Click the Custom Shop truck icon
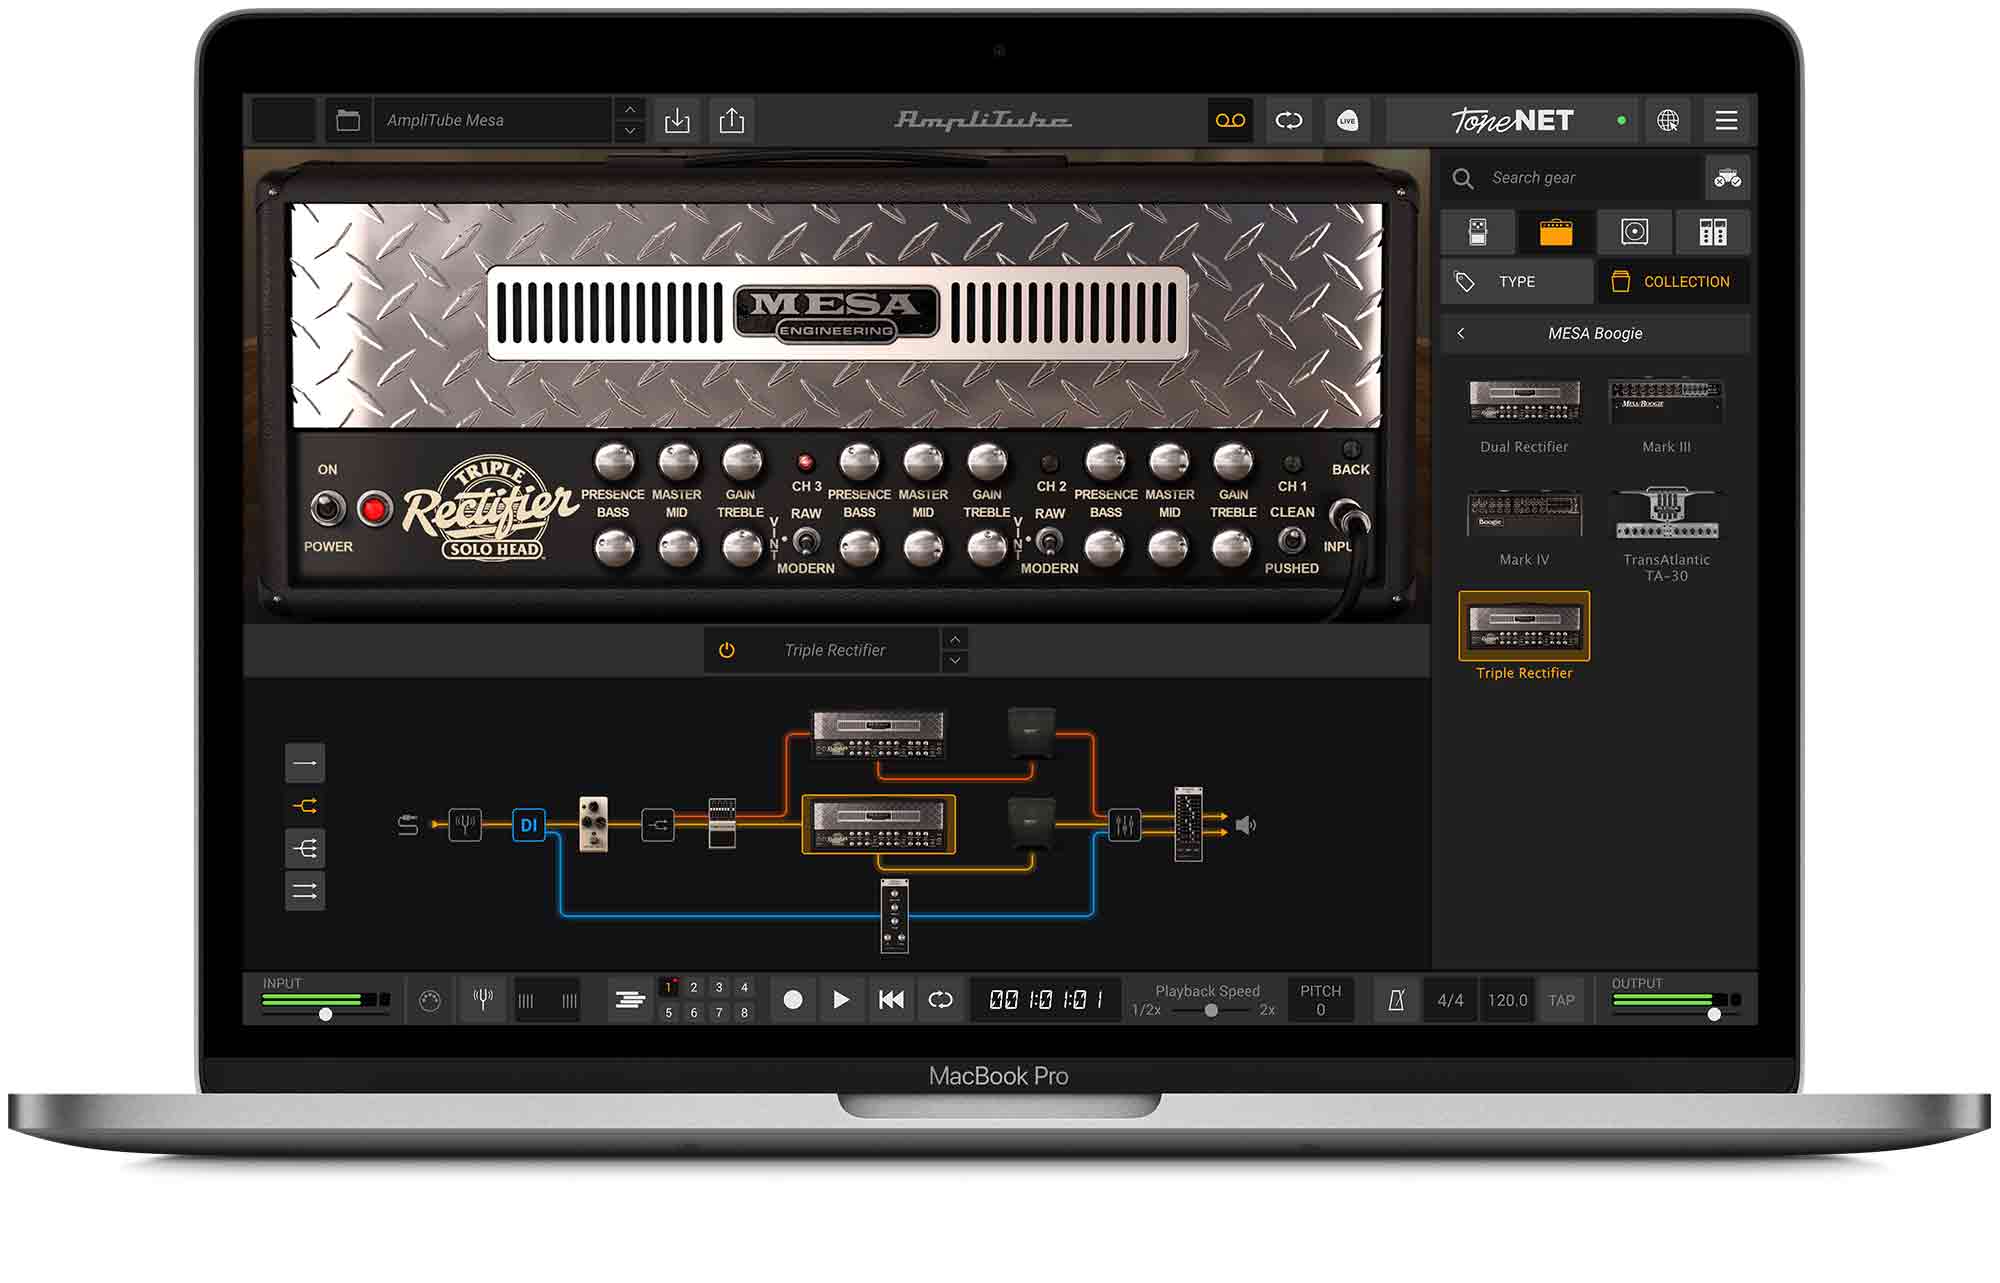 point(1727,179)
